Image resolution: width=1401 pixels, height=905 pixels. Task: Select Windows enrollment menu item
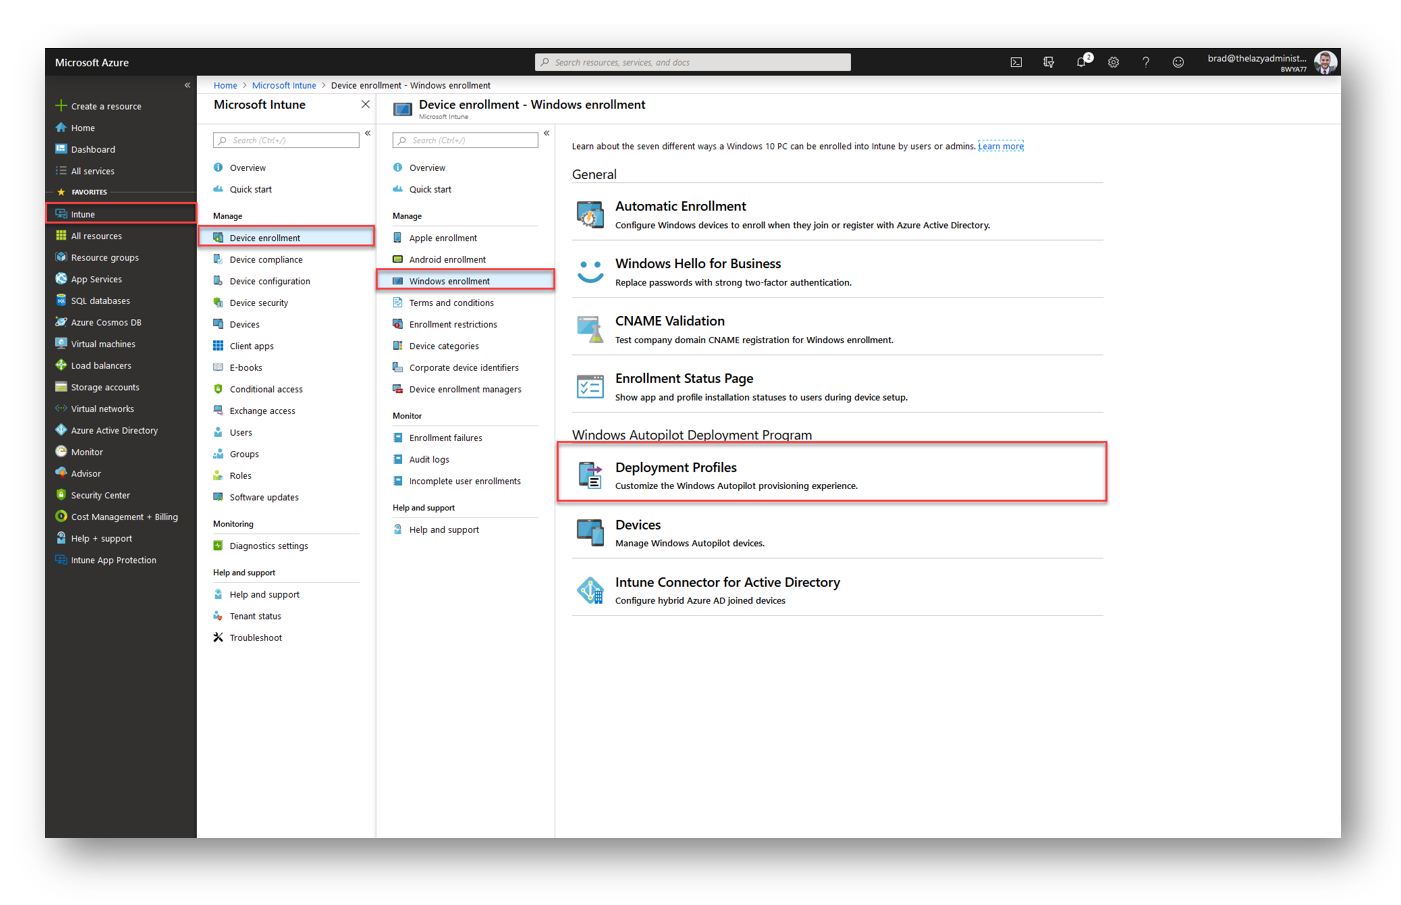point(465,281)
